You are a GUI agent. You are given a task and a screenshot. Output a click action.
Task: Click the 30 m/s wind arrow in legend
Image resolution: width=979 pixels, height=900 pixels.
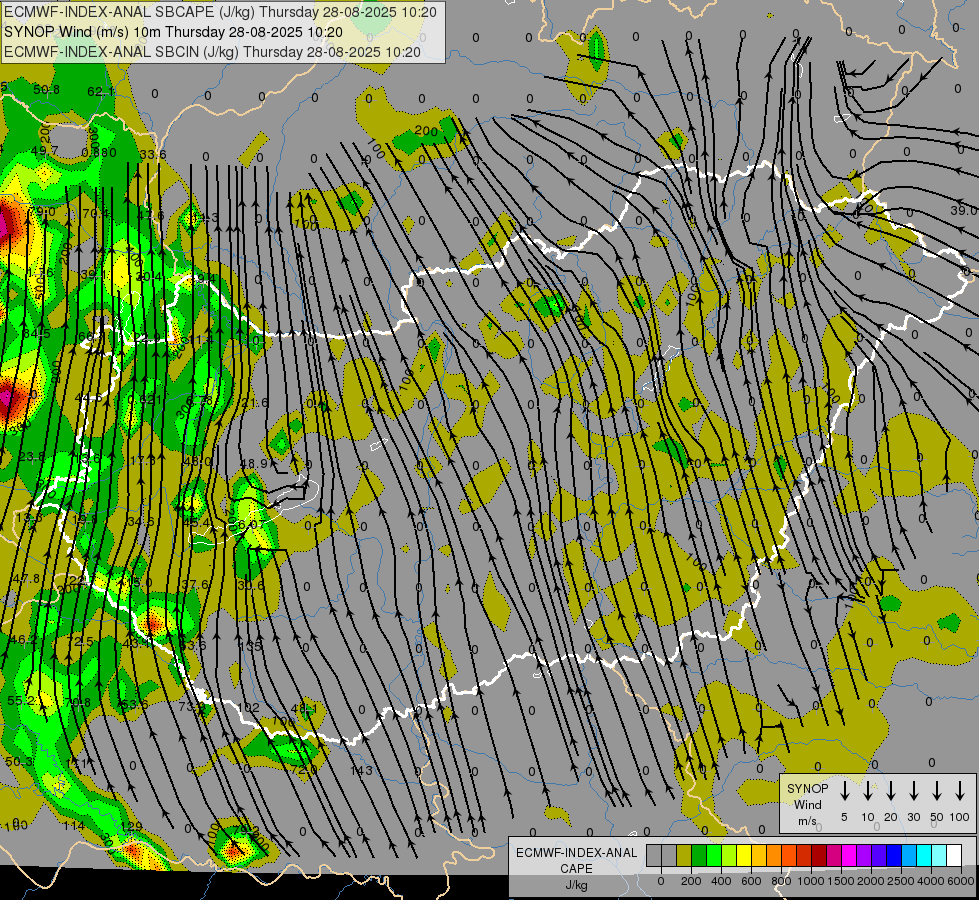pyautogui.click(x=913, y=791)
